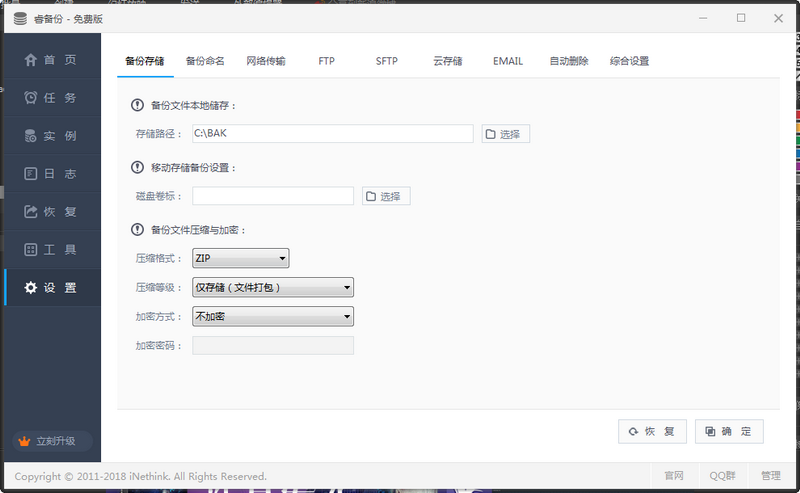800x493 pixels.
Task: Click 管理 link in the footer
Action: pyautogui.click(x=771, y=476)
